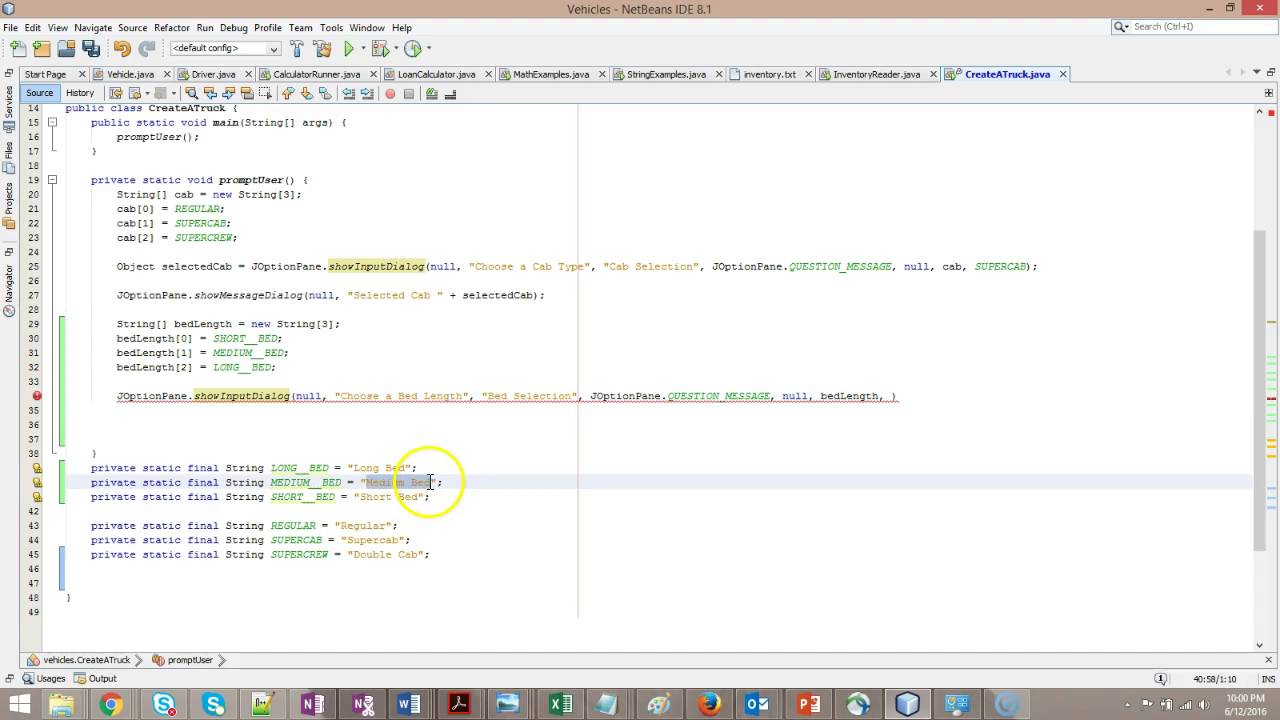Click Find Selection magnifier in editor toolbar
1280x720 pixels.
(x=190, y=93)
